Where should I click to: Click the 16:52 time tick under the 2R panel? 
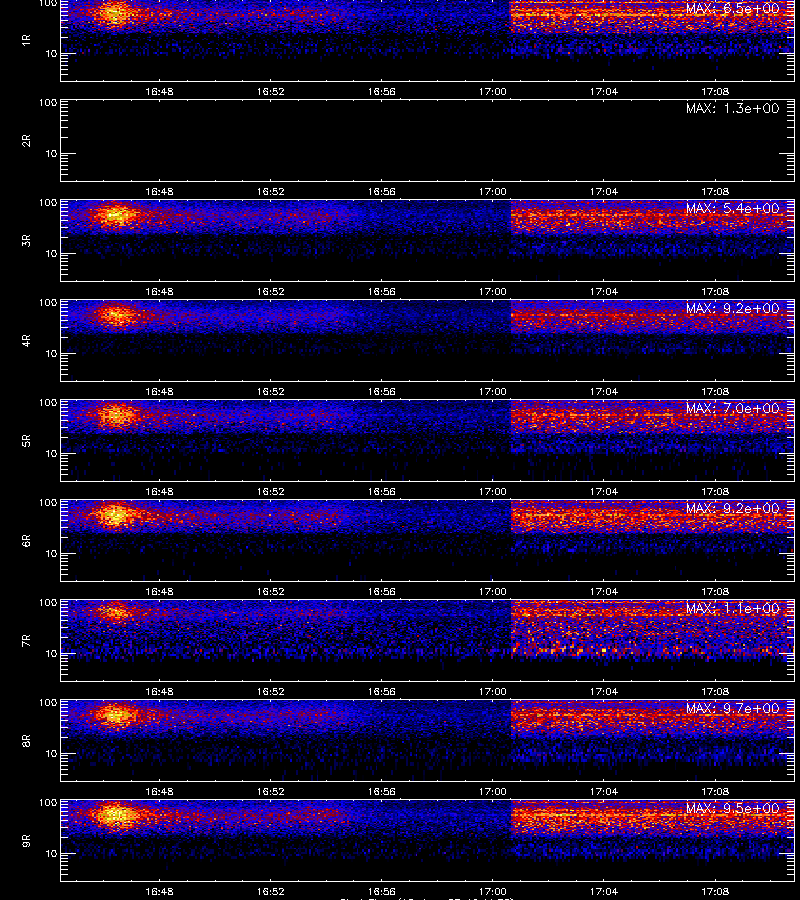point(270,192)
